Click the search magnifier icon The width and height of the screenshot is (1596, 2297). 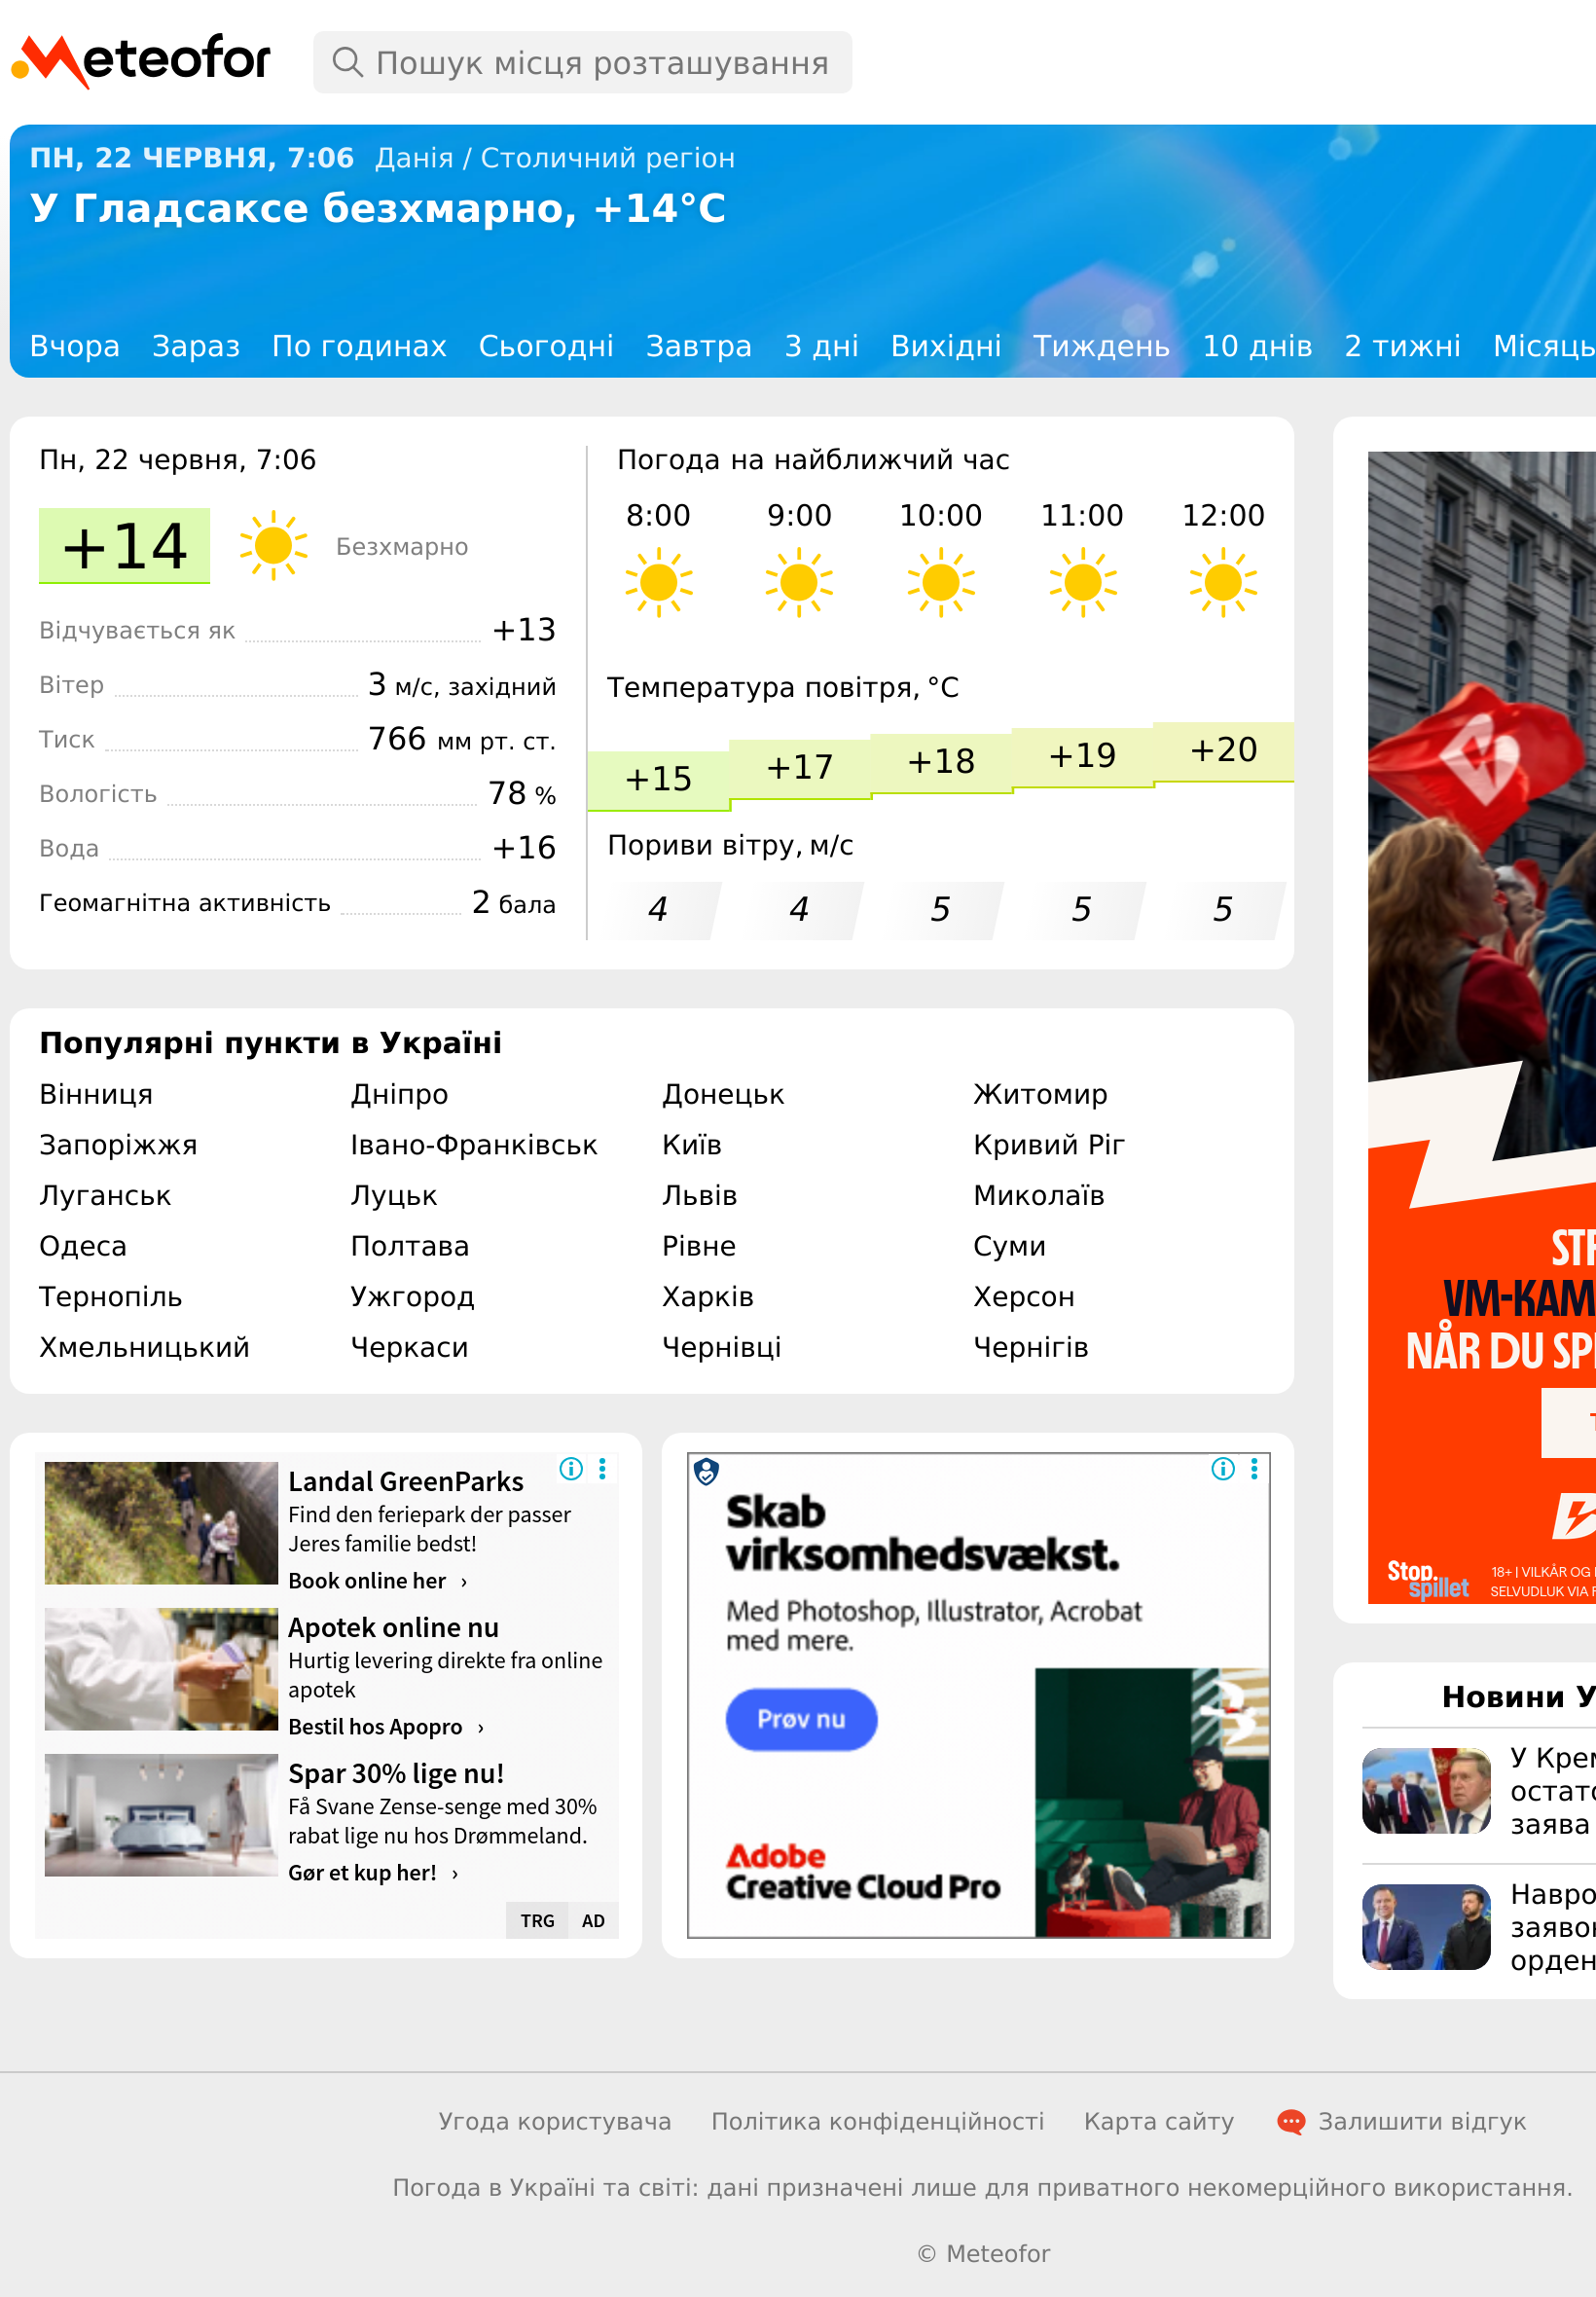tap(347, 62)
